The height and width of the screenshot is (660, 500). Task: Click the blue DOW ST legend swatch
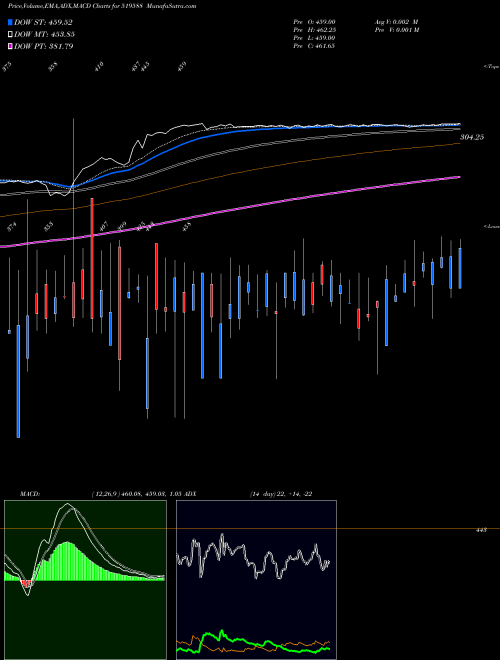tap(11, 23)
